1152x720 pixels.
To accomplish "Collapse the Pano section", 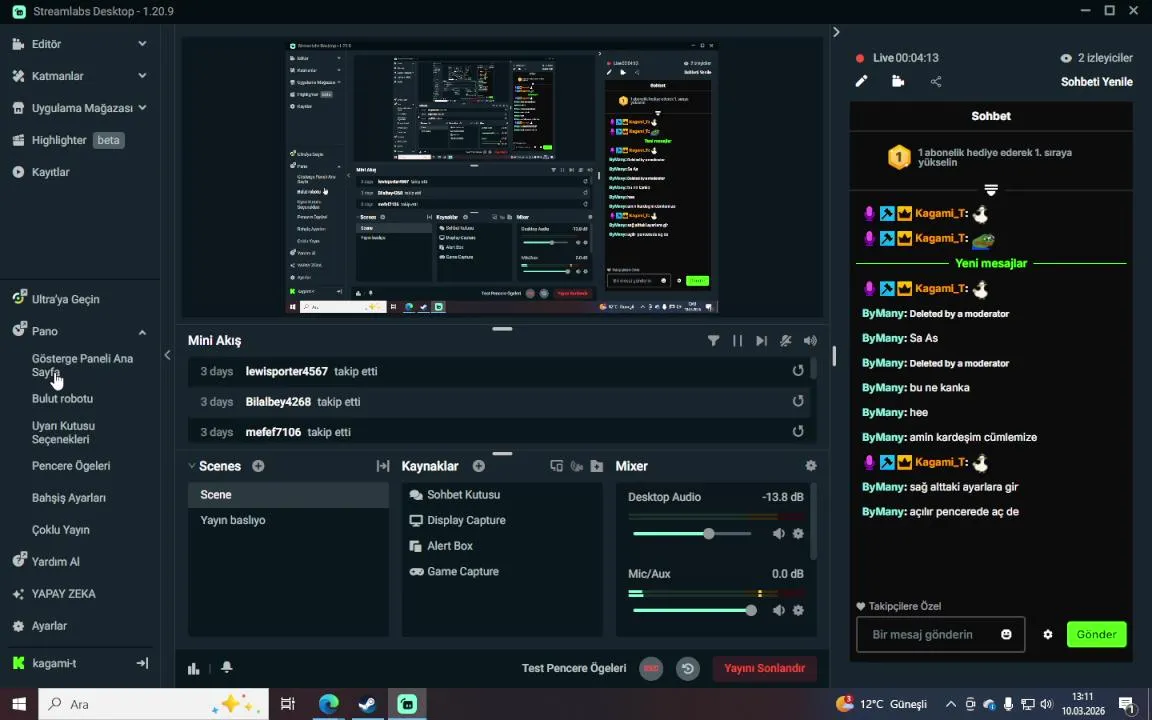I will (x=142, y=331).
